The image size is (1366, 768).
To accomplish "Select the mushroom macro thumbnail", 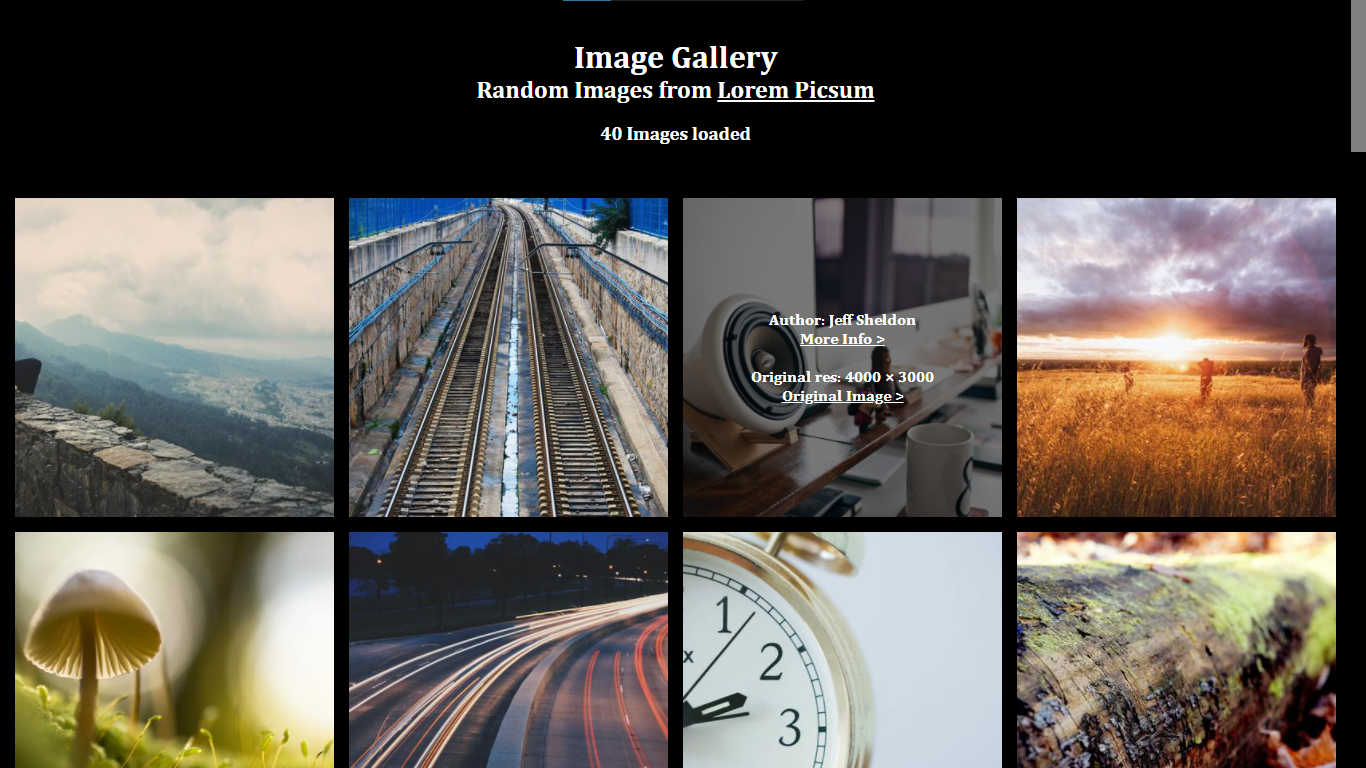I will pyautogui.click(x=174, y=650).
